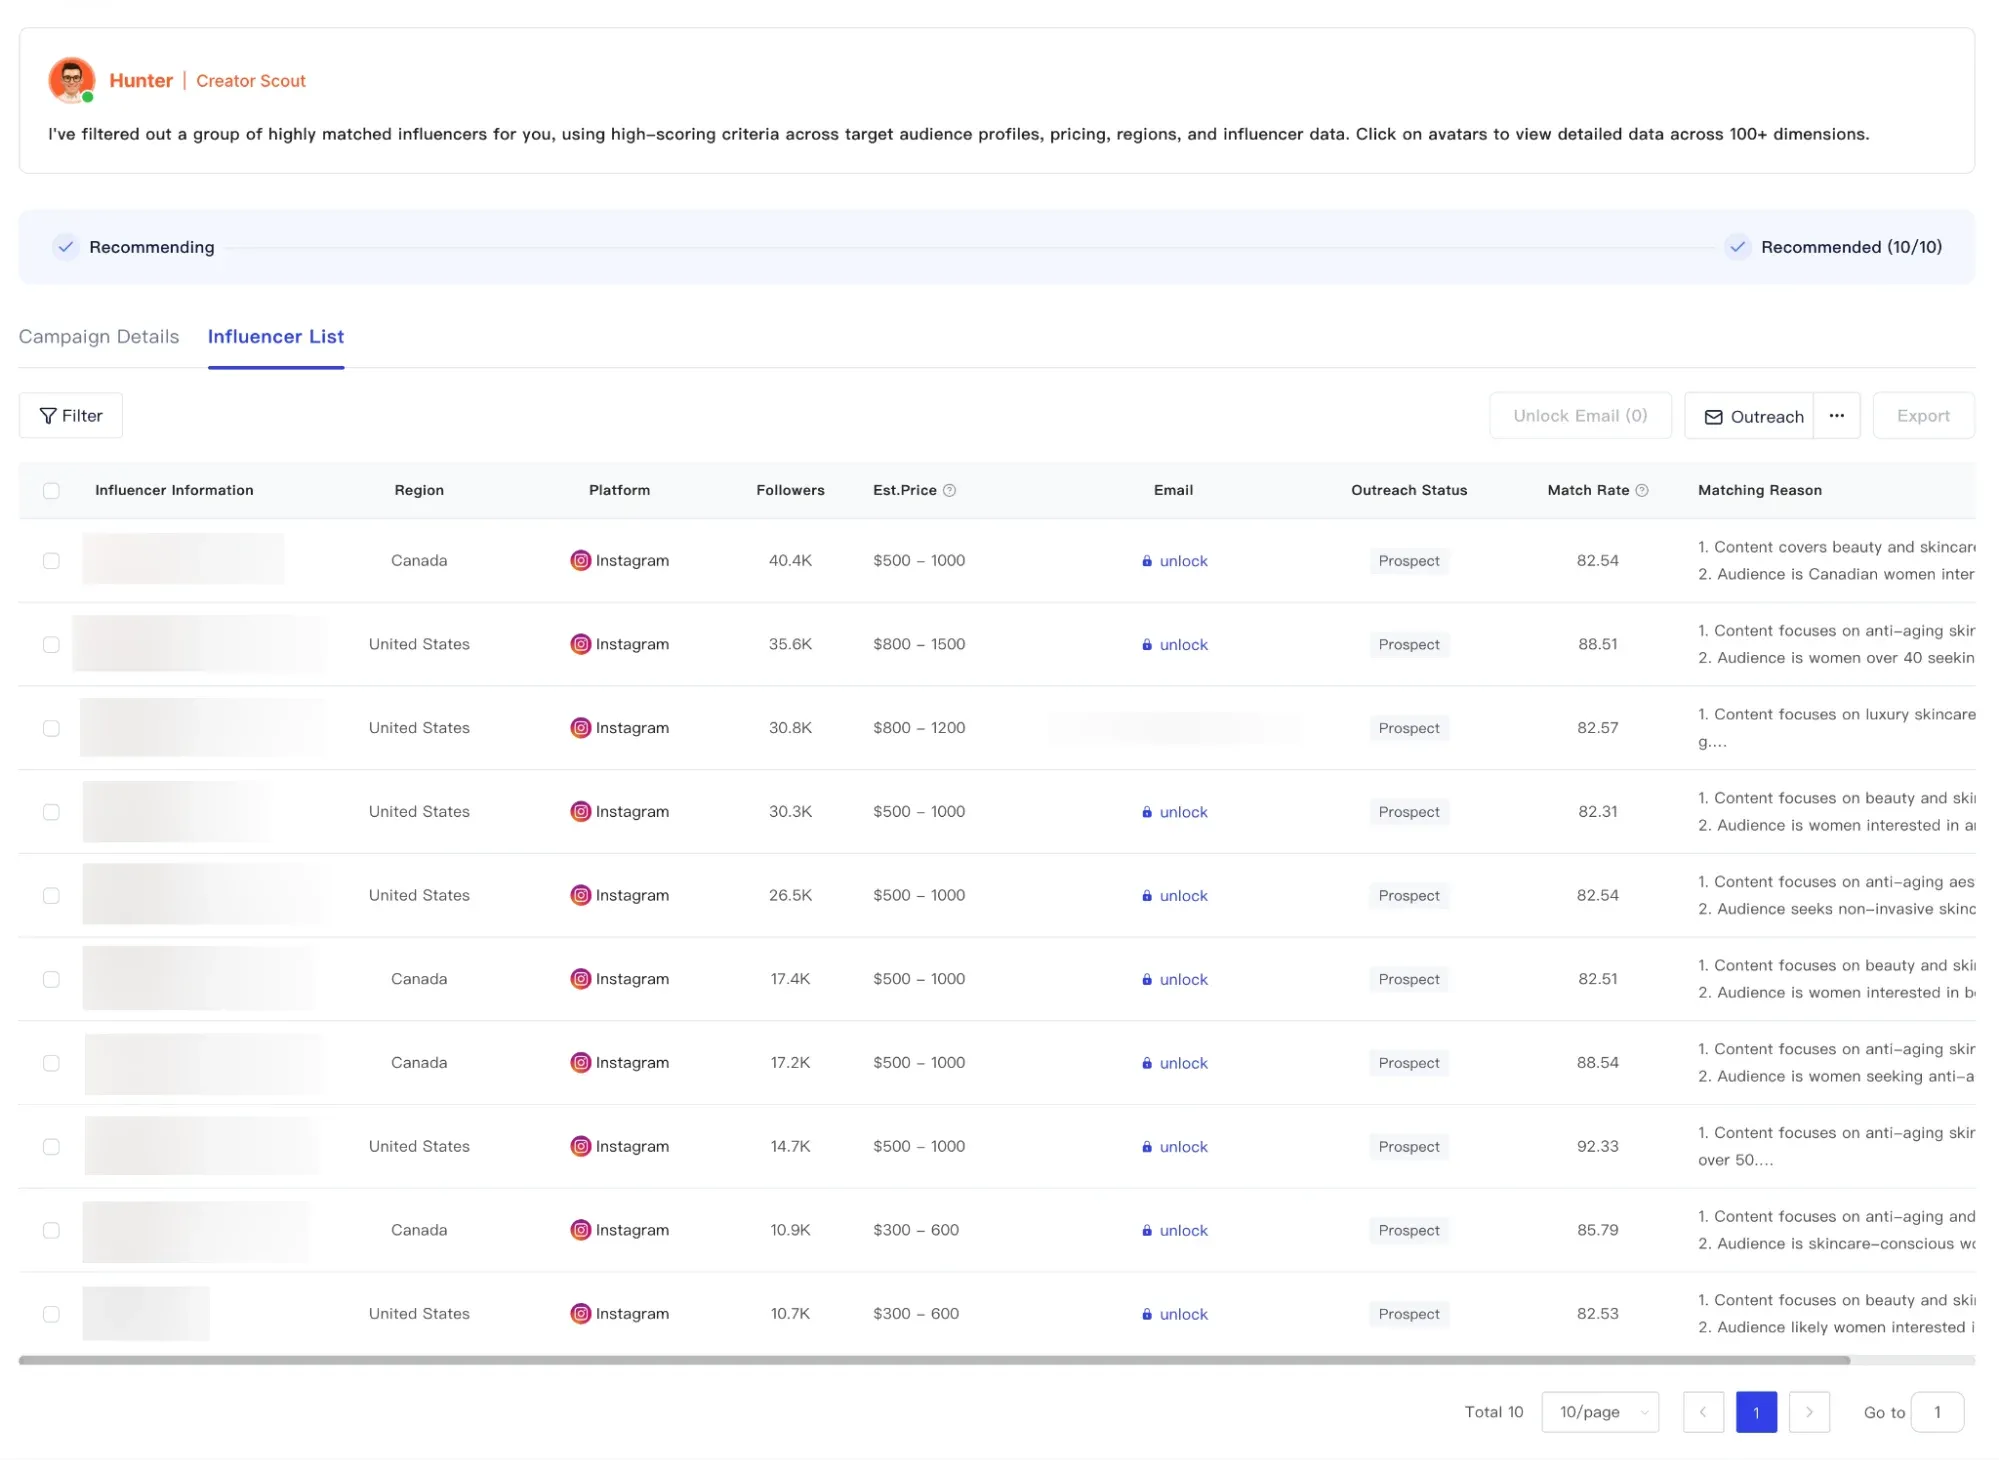Image resolution: width=1999 pixels, height=1461 pixels.
Task: Click the Recommending checkmark step icon
Action: pos(65,246)
